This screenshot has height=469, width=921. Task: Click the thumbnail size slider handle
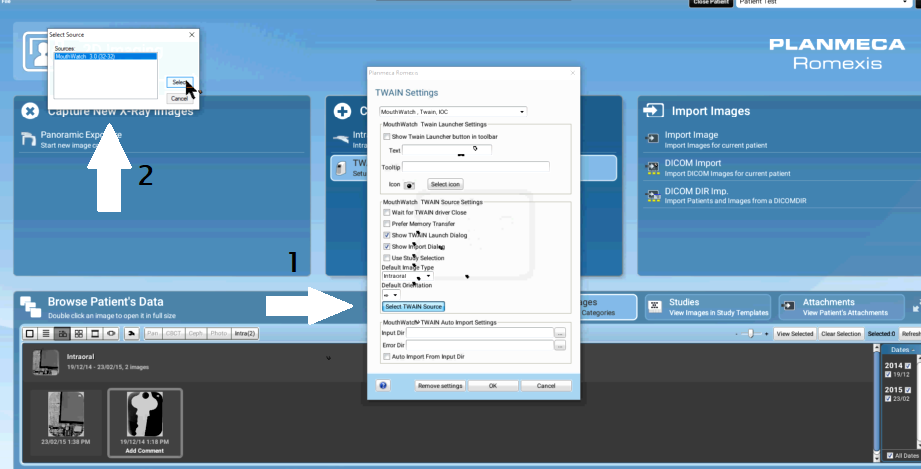pyautogui.click(x=751, y=334)
